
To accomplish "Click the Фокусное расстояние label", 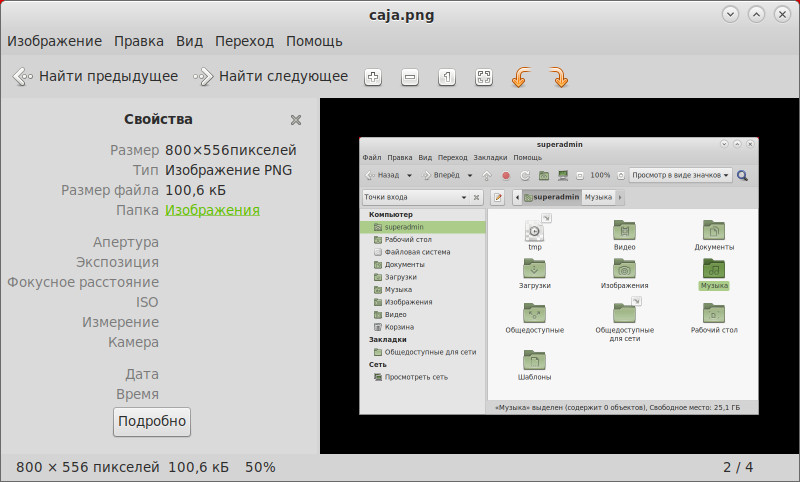I will pyautogui.click(x=83, y=282).
